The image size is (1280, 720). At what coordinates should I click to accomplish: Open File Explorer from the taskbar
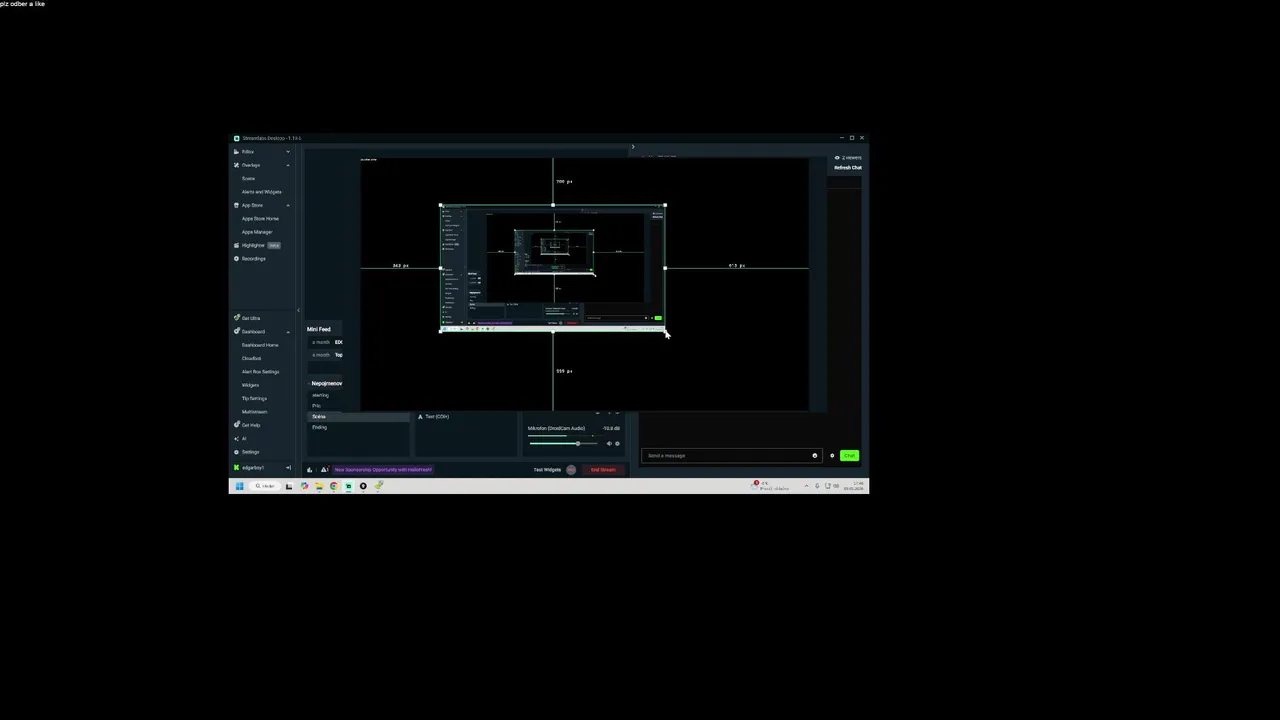pyautogui.click(x=319, y=486)
